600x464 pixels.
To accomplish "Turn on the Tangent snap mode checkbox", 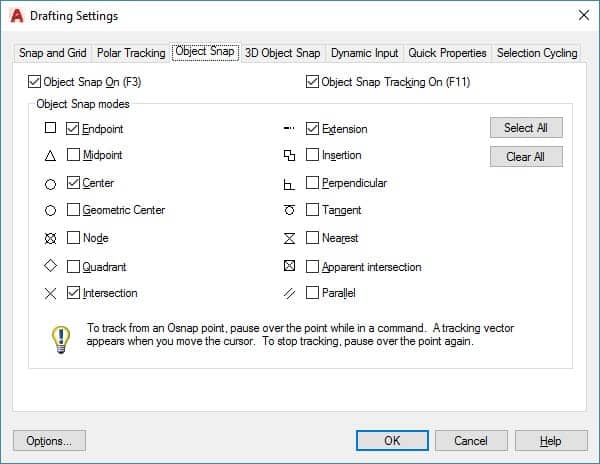I will pos(313,211).
